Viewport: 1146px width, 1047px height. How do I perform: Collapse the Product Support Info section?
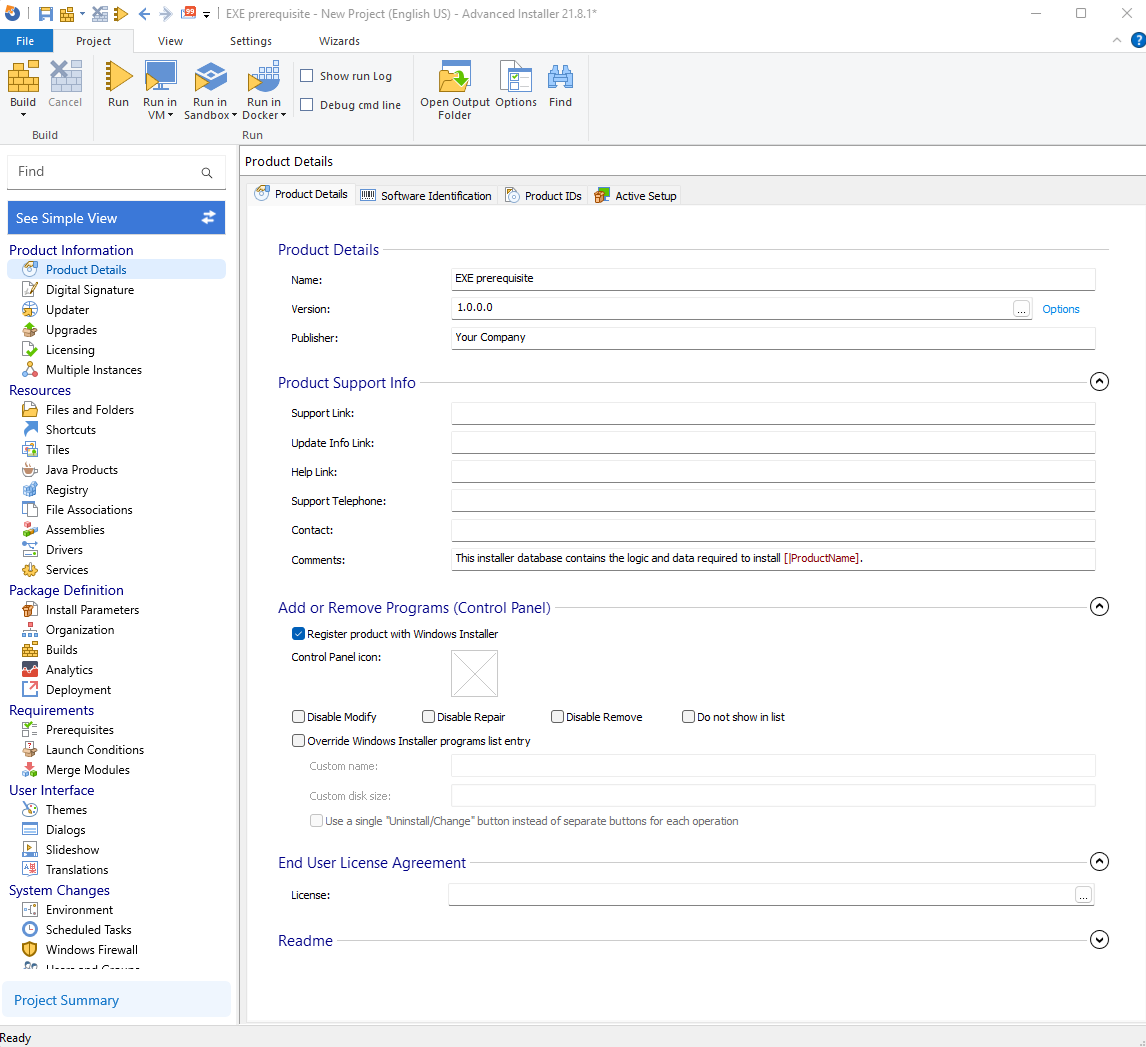(x=1099, y=381)
